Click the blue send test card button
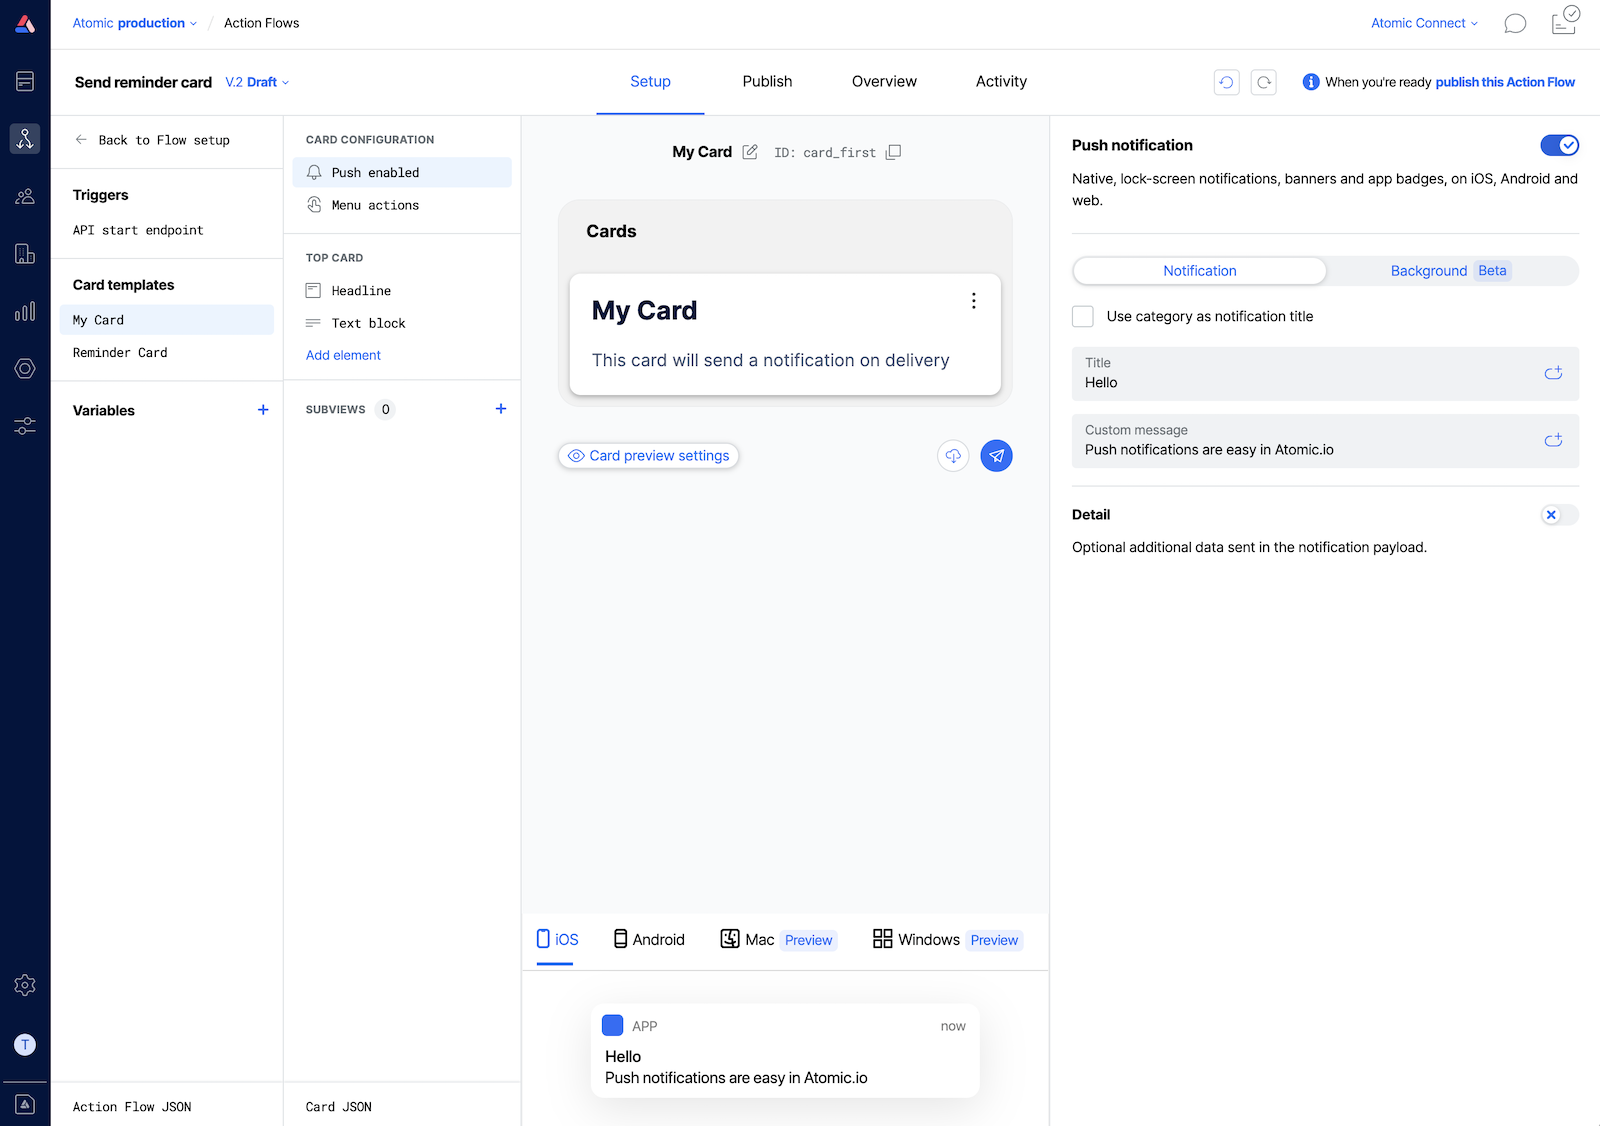This screenshot has width=1600, height=1126. point(996,456)
